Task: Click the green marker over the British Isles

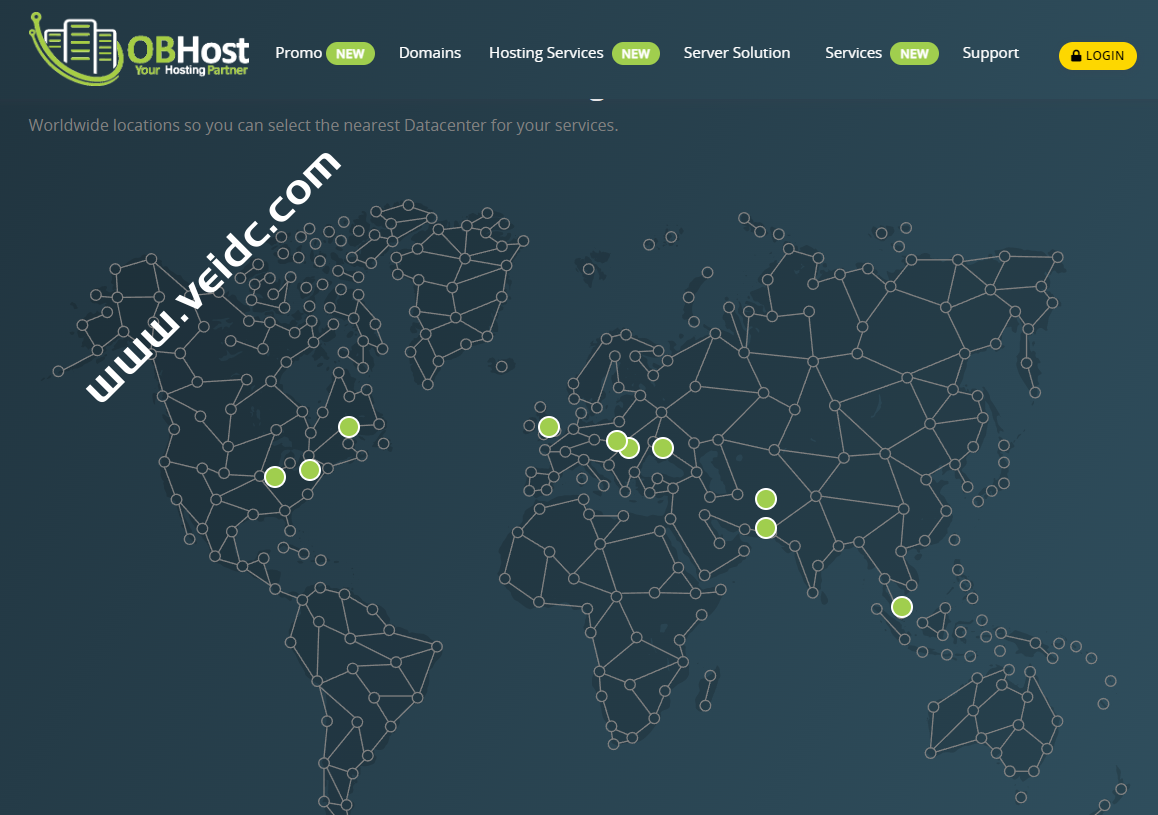Action: [548, 427]
